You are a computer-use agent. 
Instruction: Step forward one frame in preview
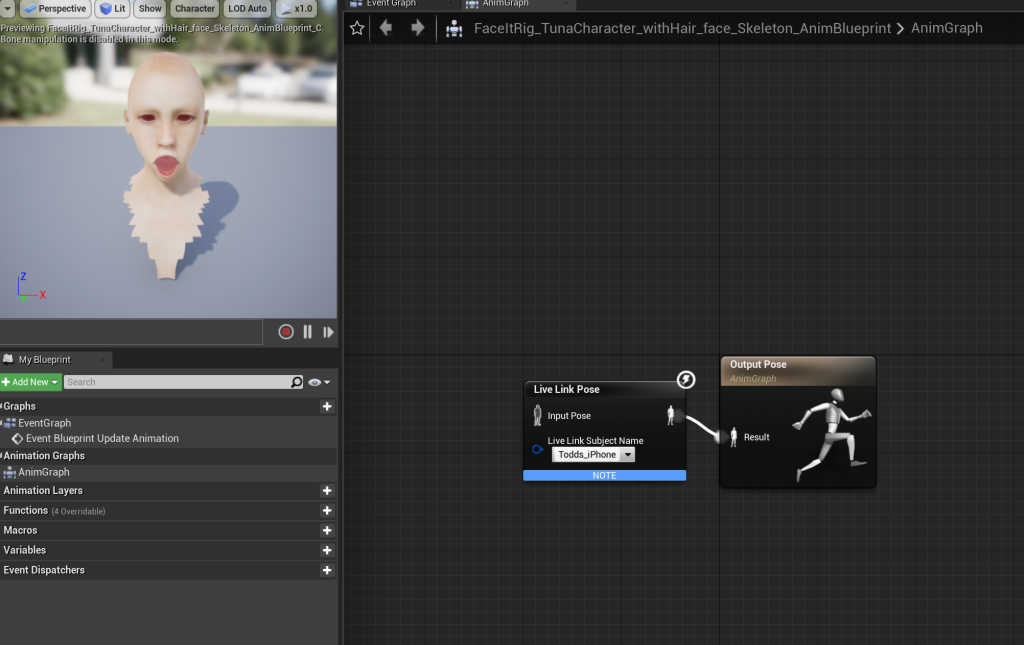click(328, 332)
